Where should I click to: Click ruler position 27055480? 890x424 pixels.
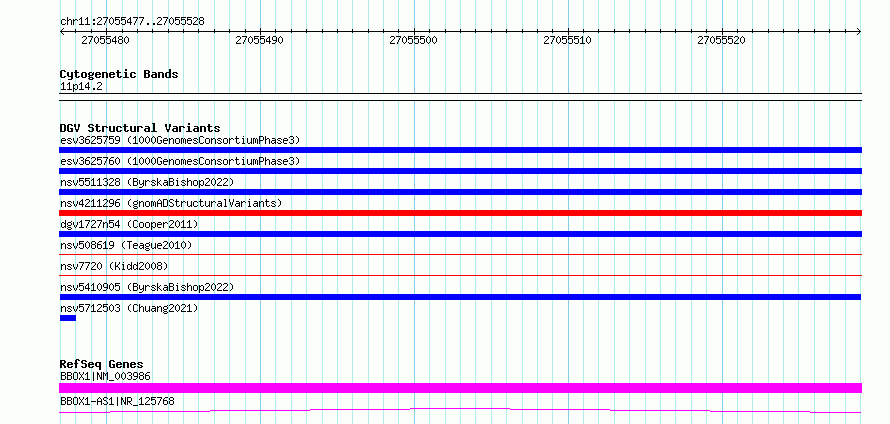pos(105,40)
